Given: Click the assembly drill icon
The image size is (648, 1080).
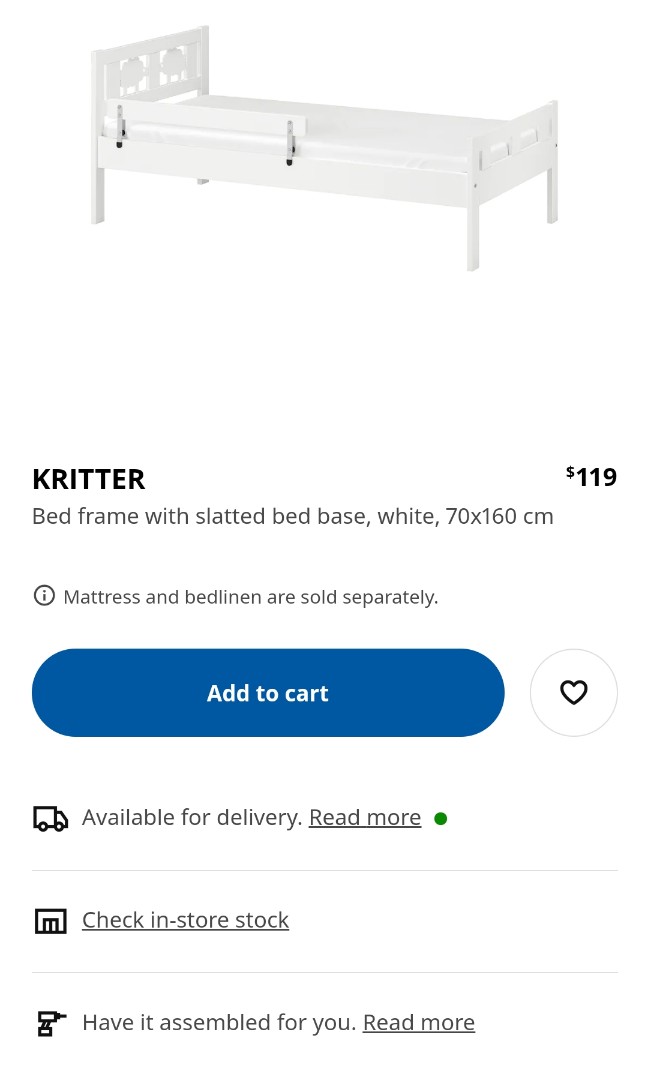Looking at the screenshot, I should click(50, 1024).
